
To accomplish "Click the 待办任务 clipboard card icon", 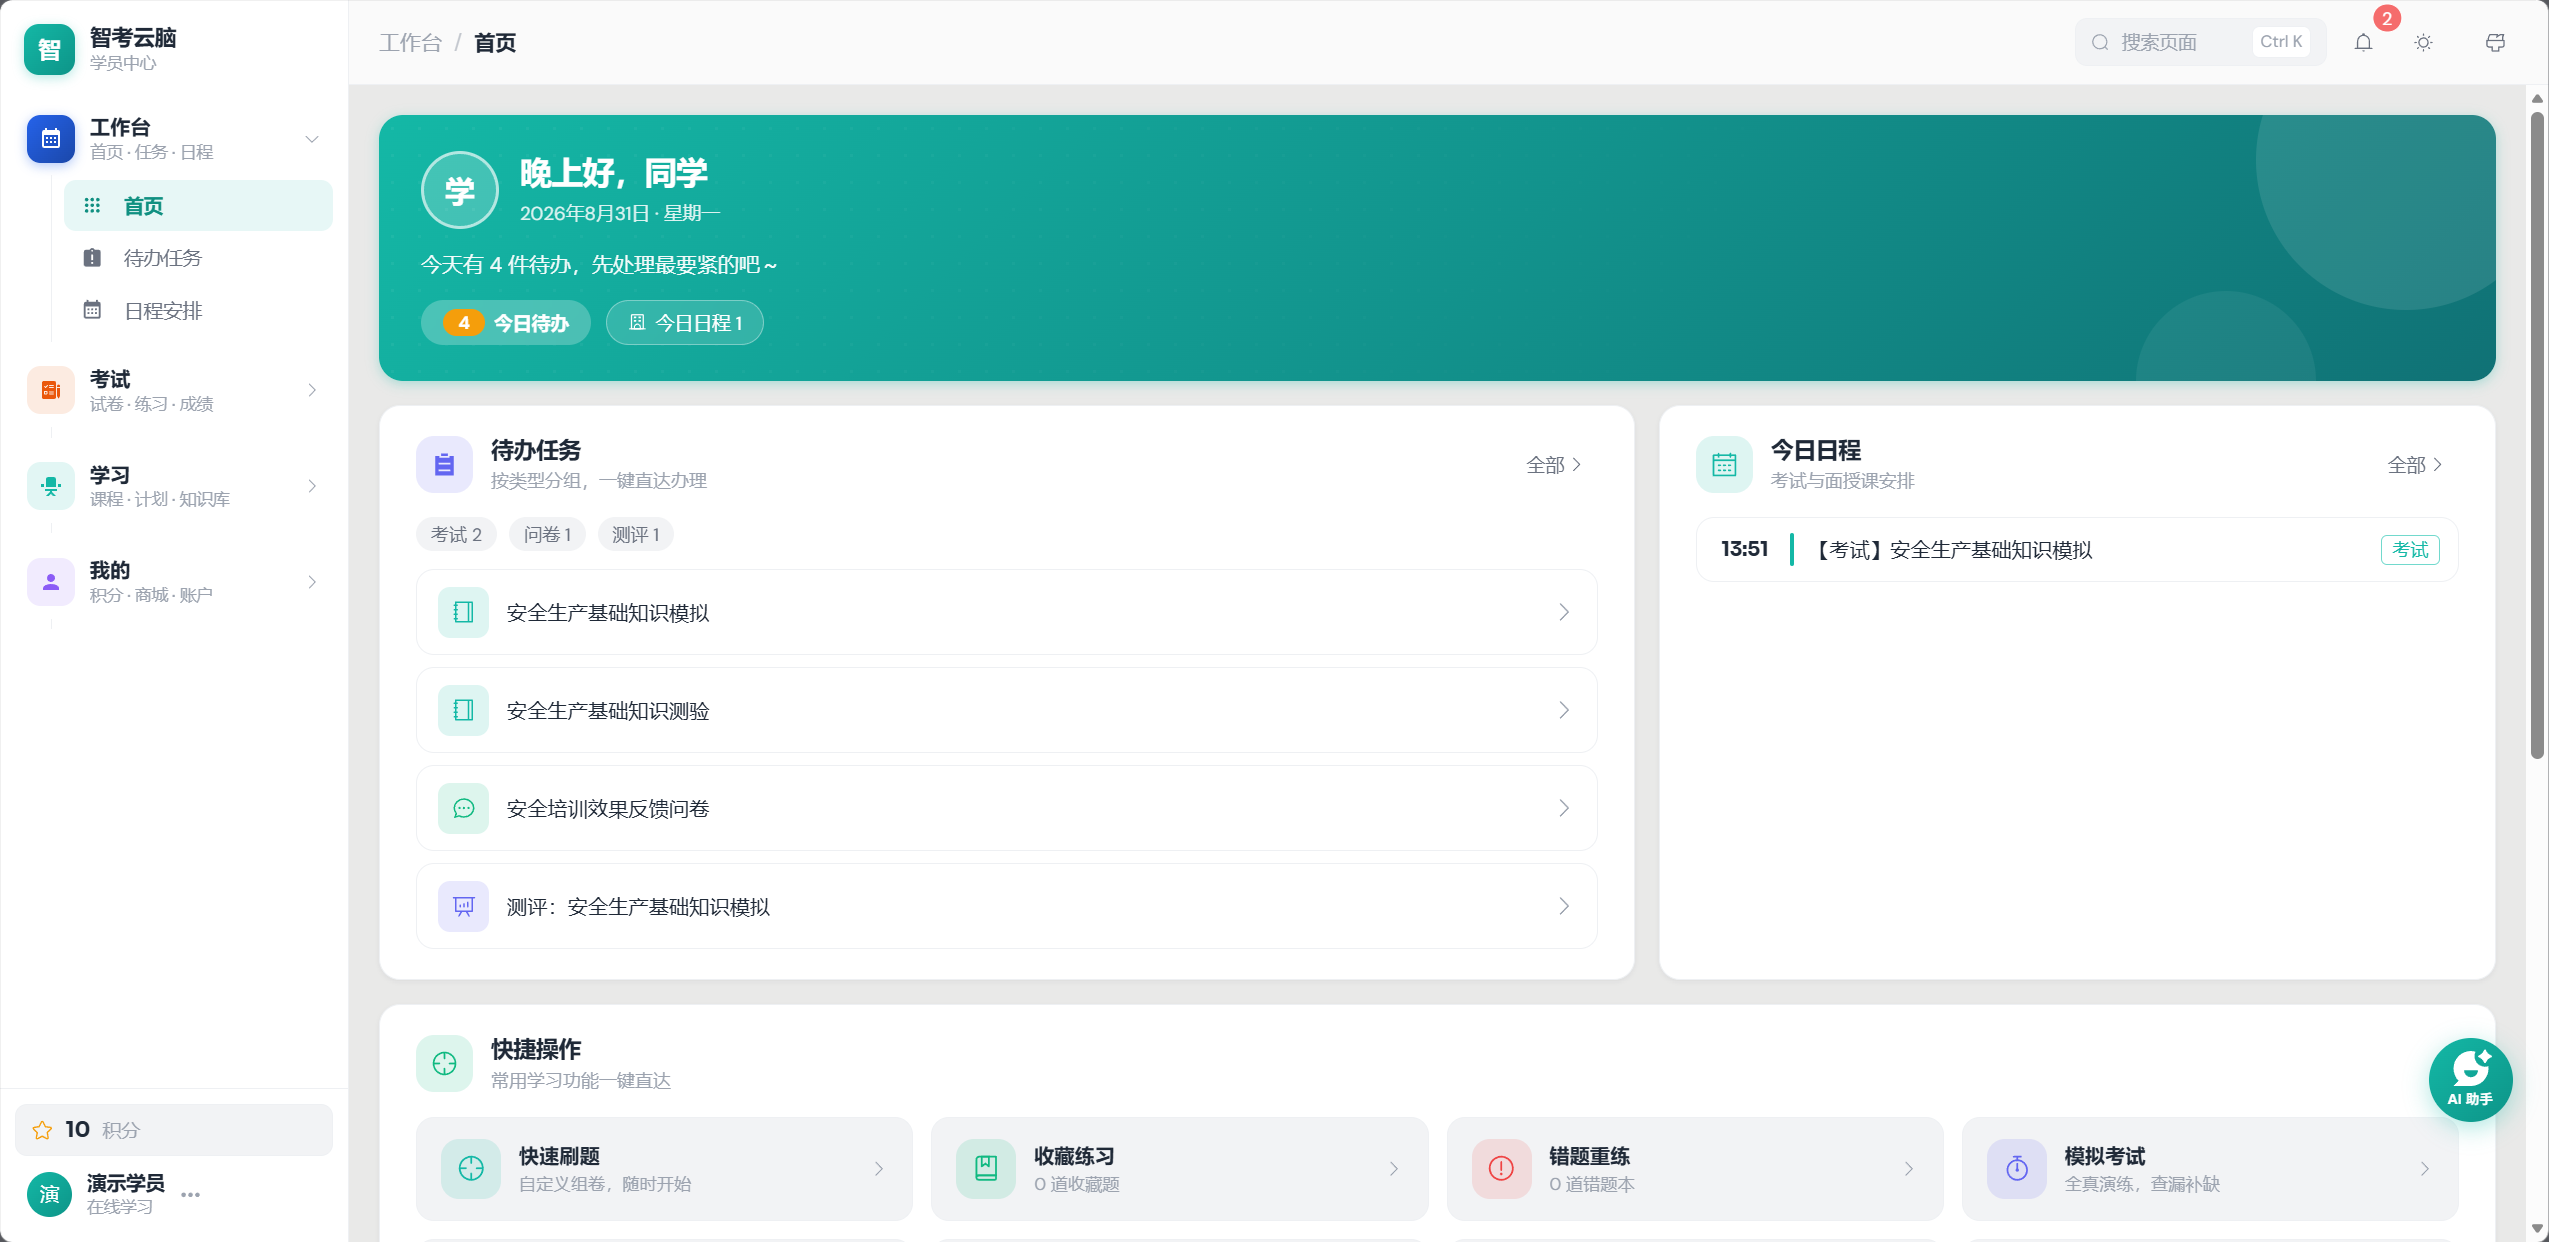I will click(x=444, y=464).
